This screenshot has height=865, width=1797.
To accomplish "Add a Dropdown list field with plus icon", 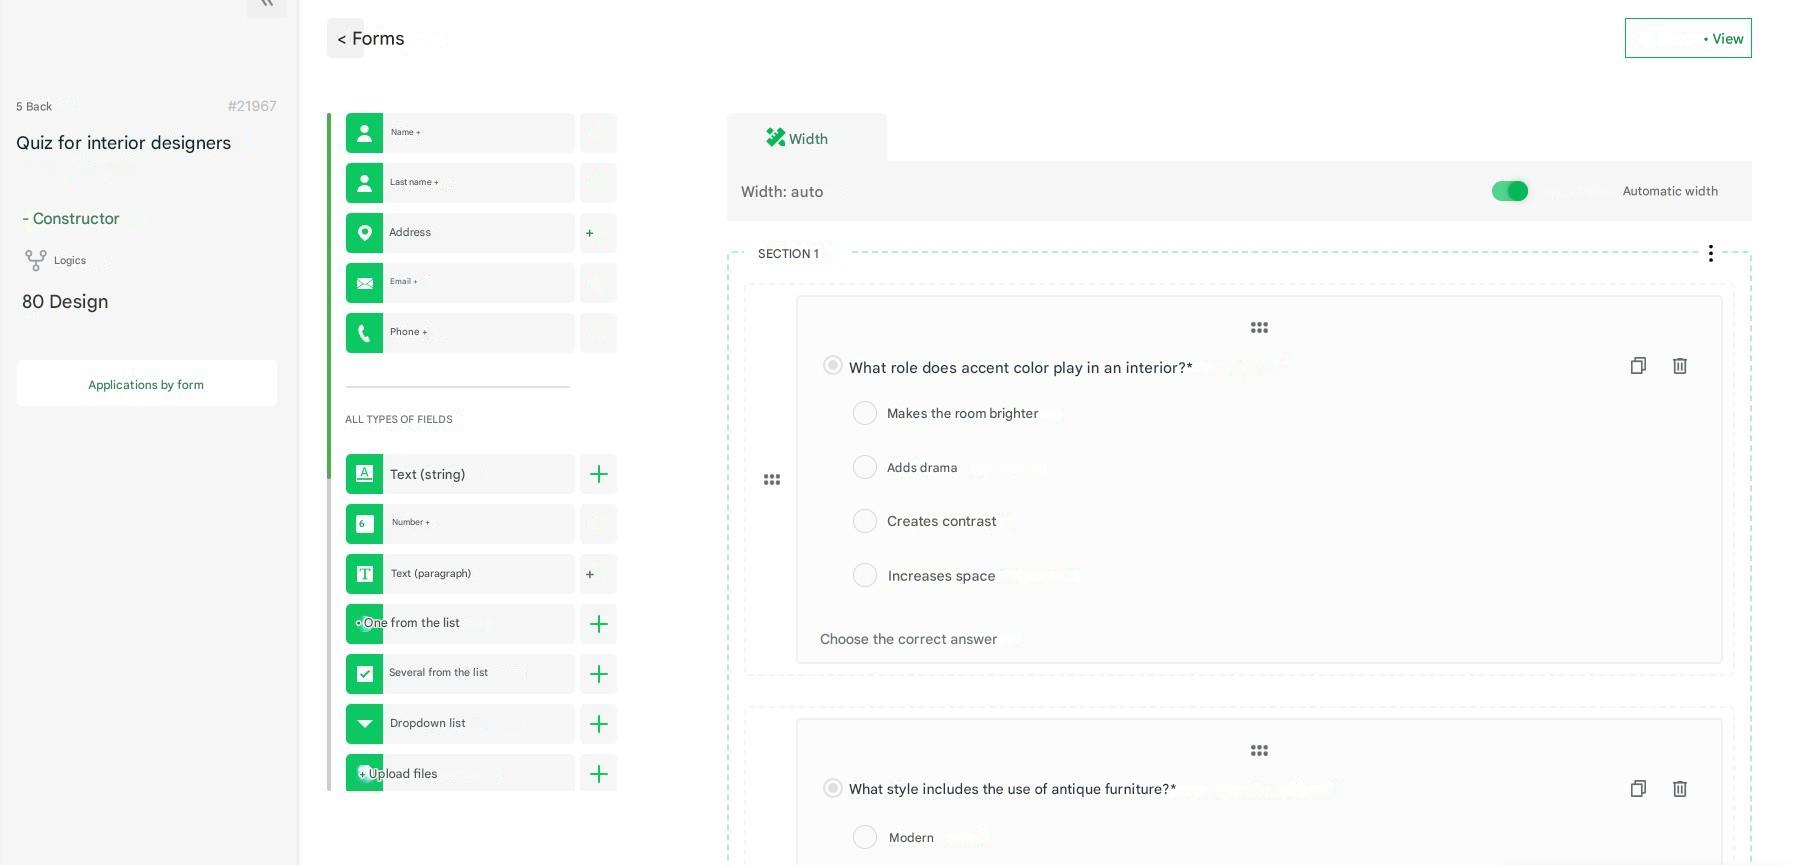I will (x=598, y=724).
